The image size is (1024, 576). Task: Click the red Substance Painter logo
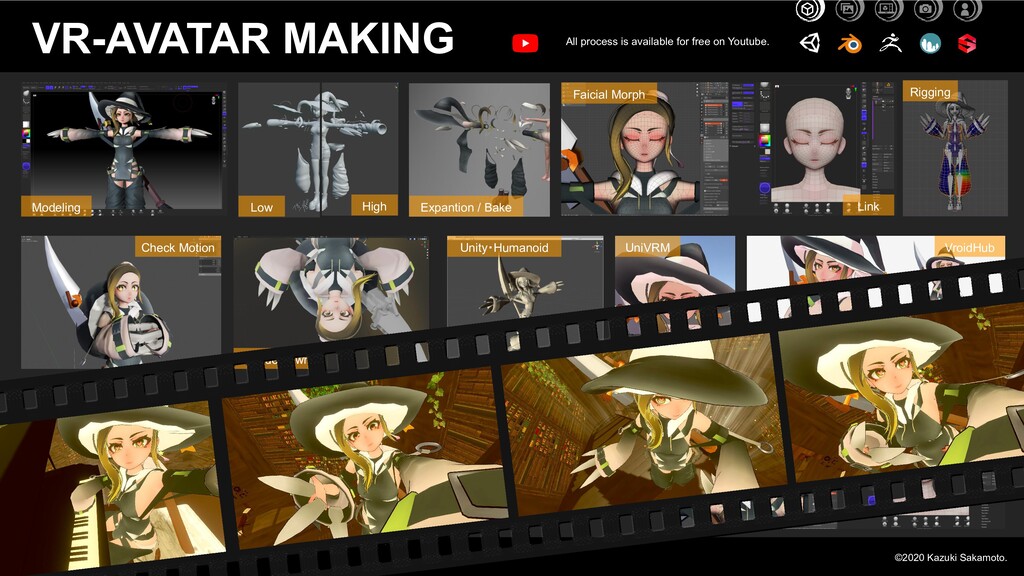967,44
